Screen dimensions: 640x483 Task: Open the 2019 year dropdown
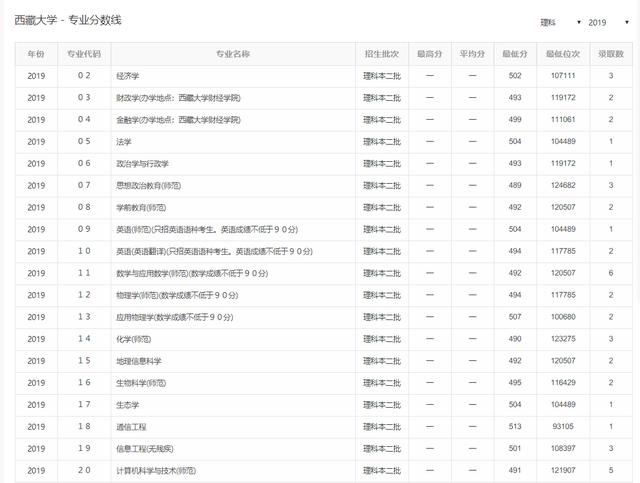coord(609,22)
